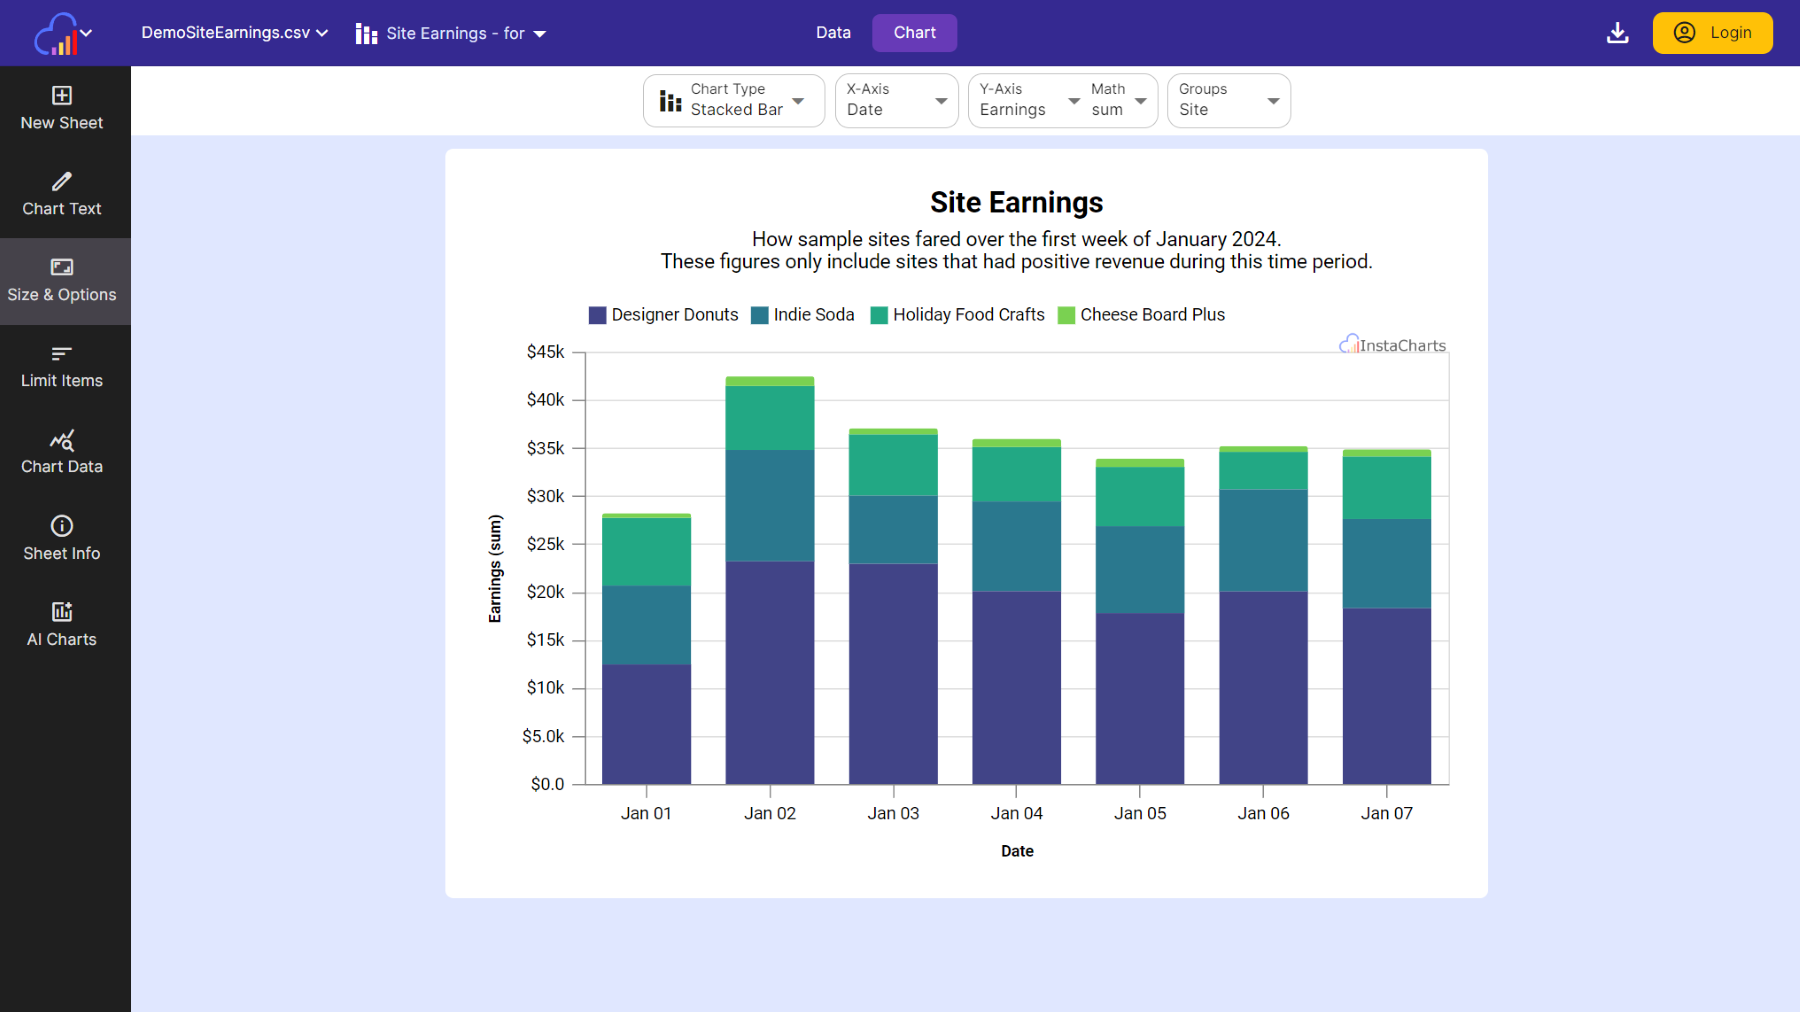Switch to the Data tab
1800x1012 pixels.
[833, 33]
